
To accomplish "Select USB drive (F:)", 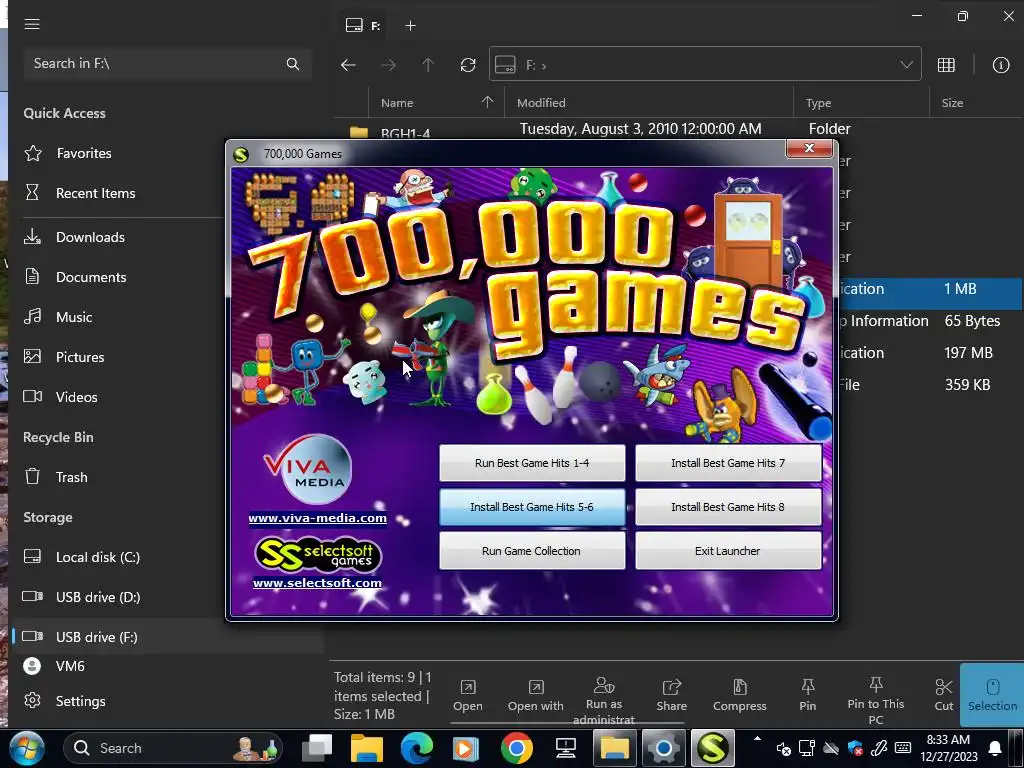I will pyautogui.click(x=97, y=637).
